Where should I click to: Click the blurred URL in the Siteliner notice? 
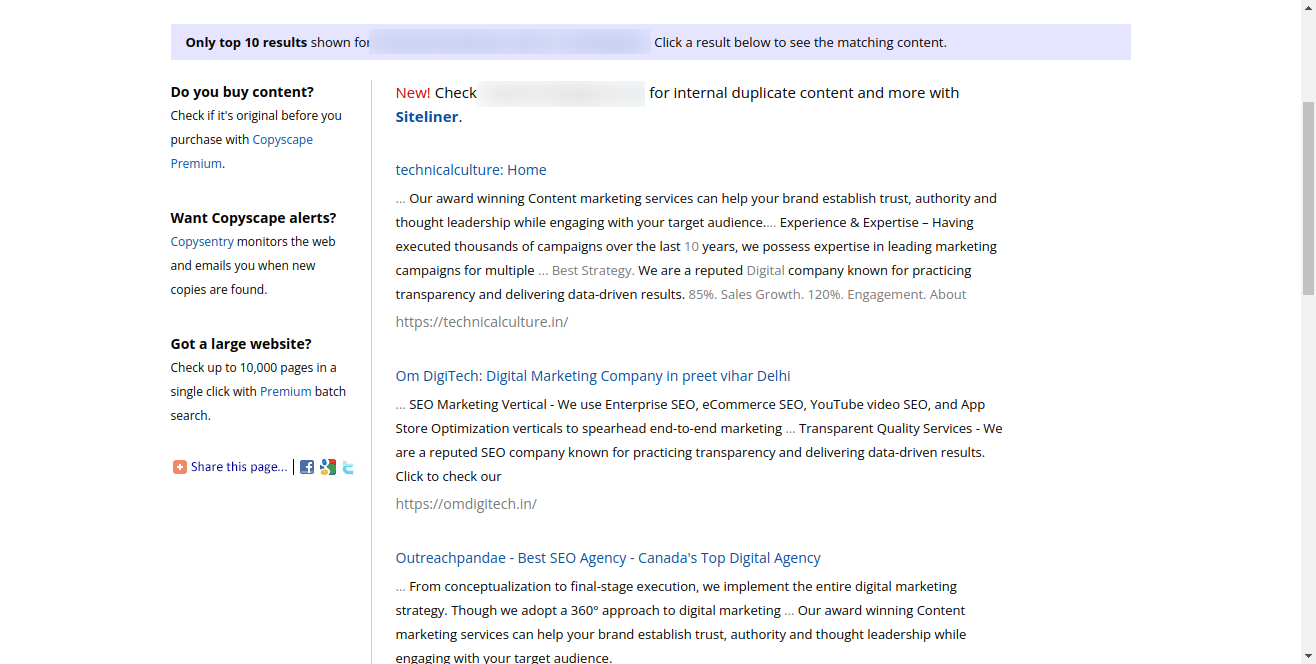[560, 93]
